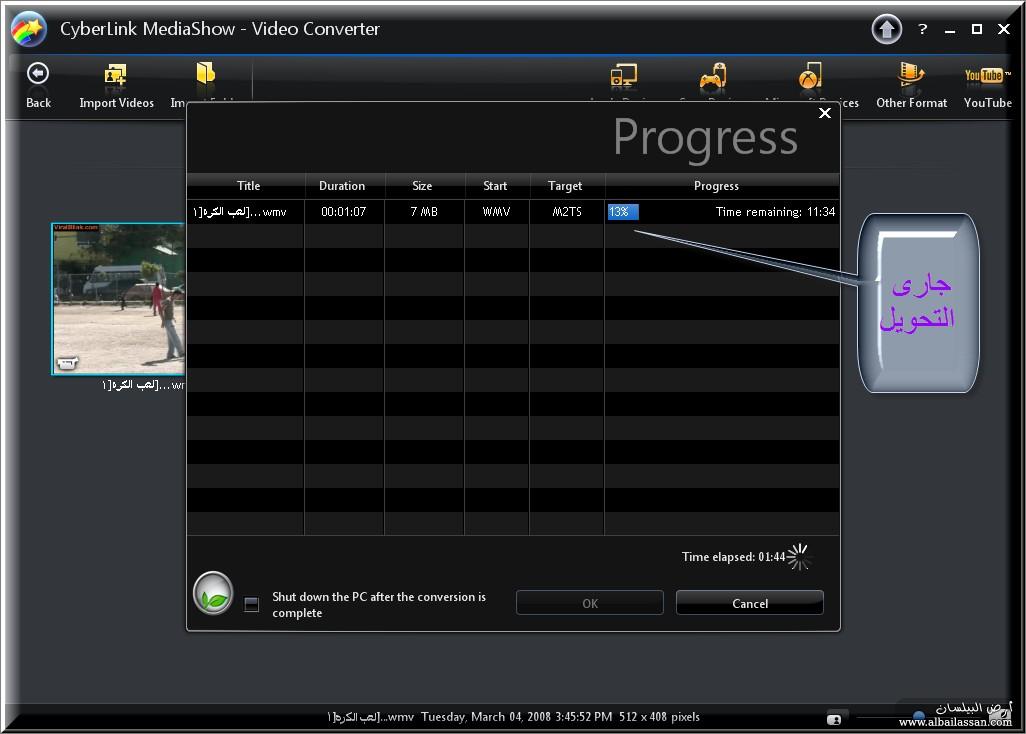Click the green leaf eco icon

click(213, 593)
